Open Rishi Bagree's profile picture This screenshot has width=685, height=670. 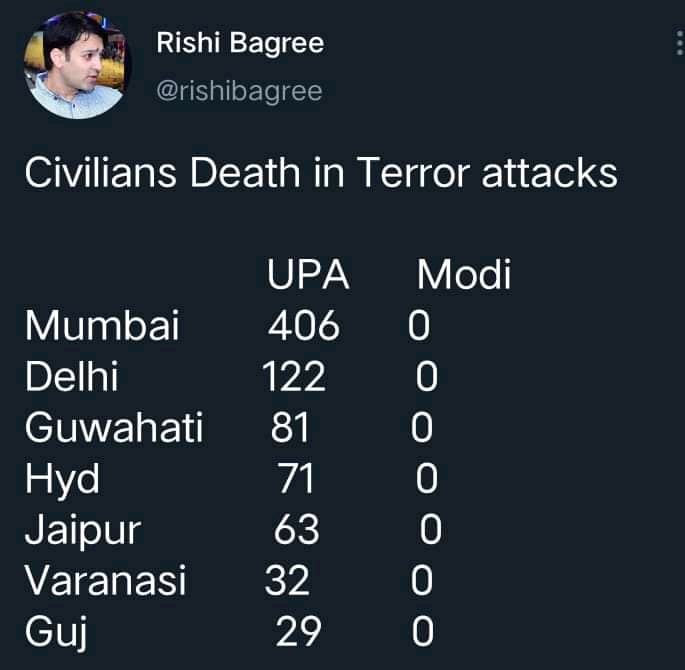click(75, 66)
